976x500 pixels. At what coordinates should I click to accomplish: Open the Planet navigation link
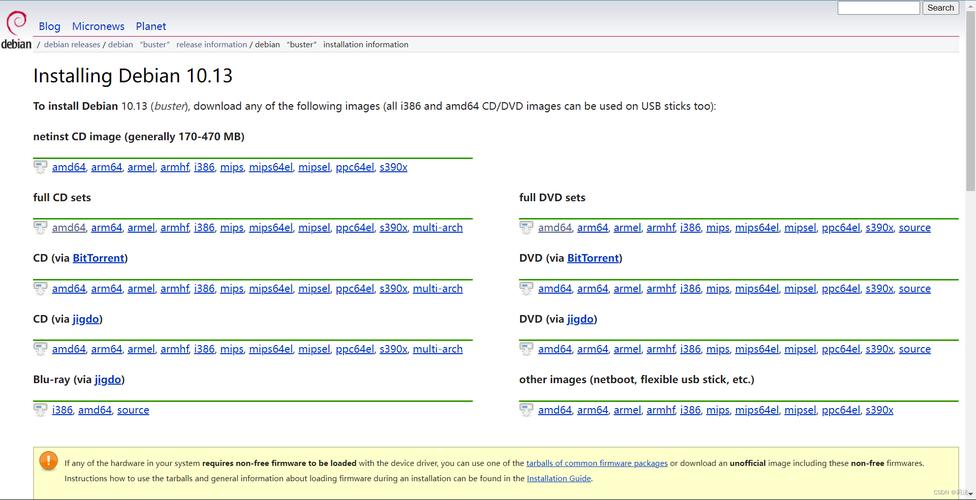tap(151, 26)
